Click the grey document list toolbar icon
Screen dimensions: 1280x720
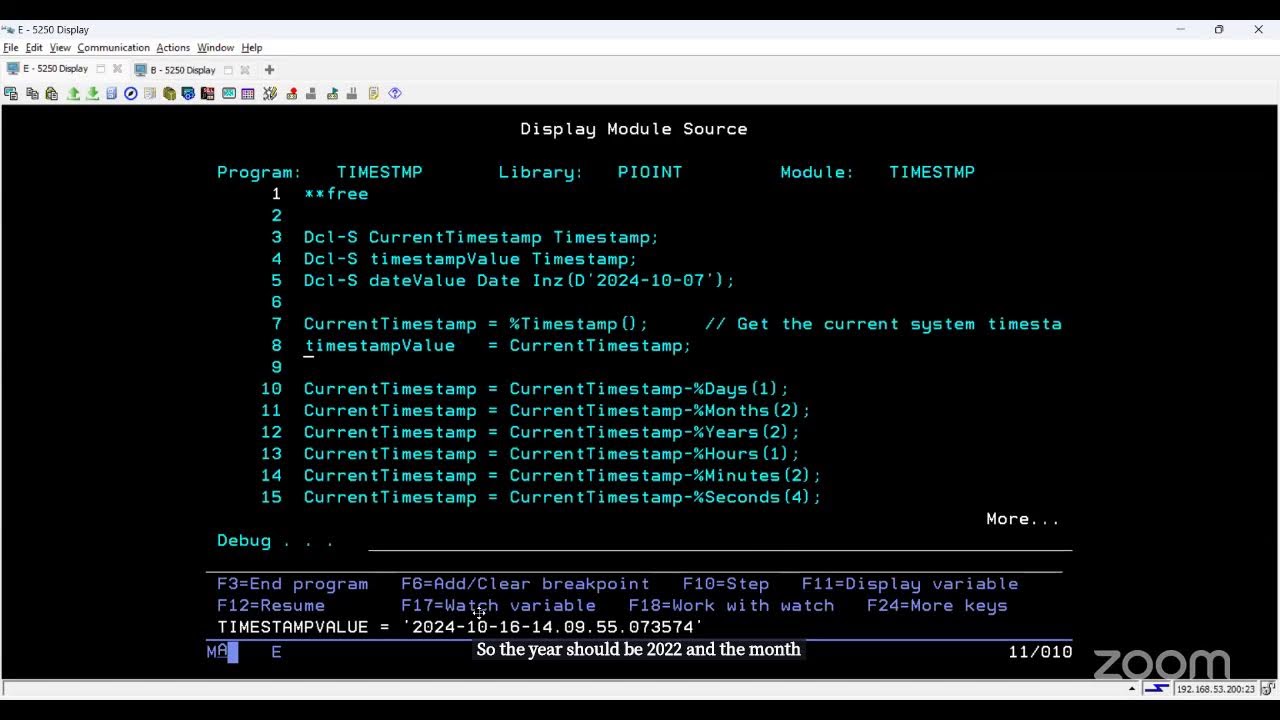click(150, 93)
